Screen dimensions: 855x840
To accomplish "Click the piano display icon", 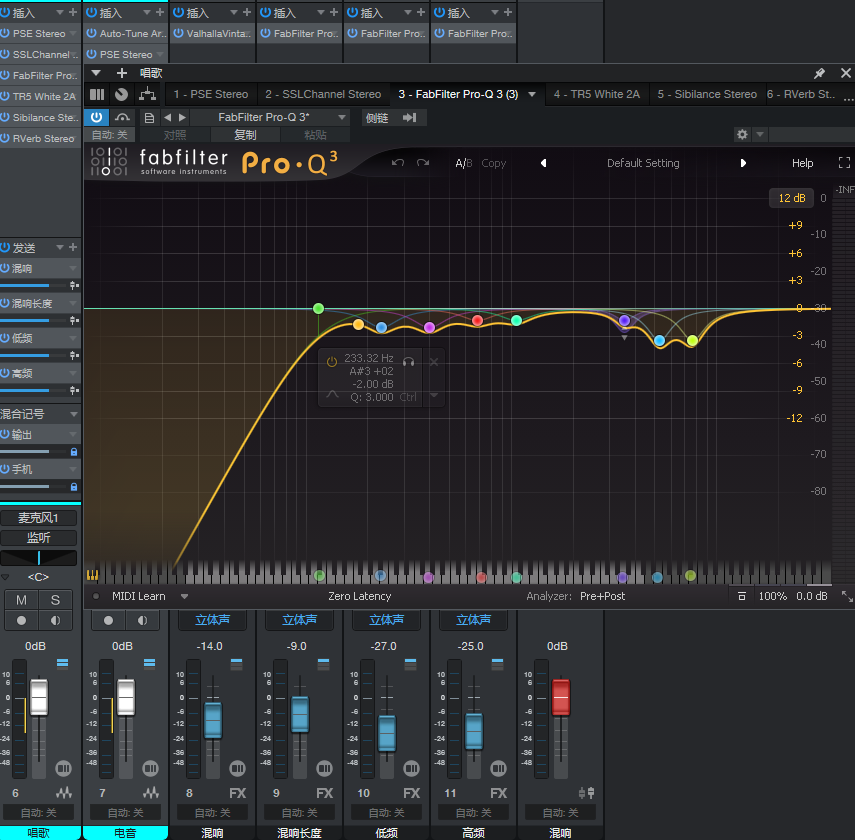I will pyautogui.click(x=92, y=574).
